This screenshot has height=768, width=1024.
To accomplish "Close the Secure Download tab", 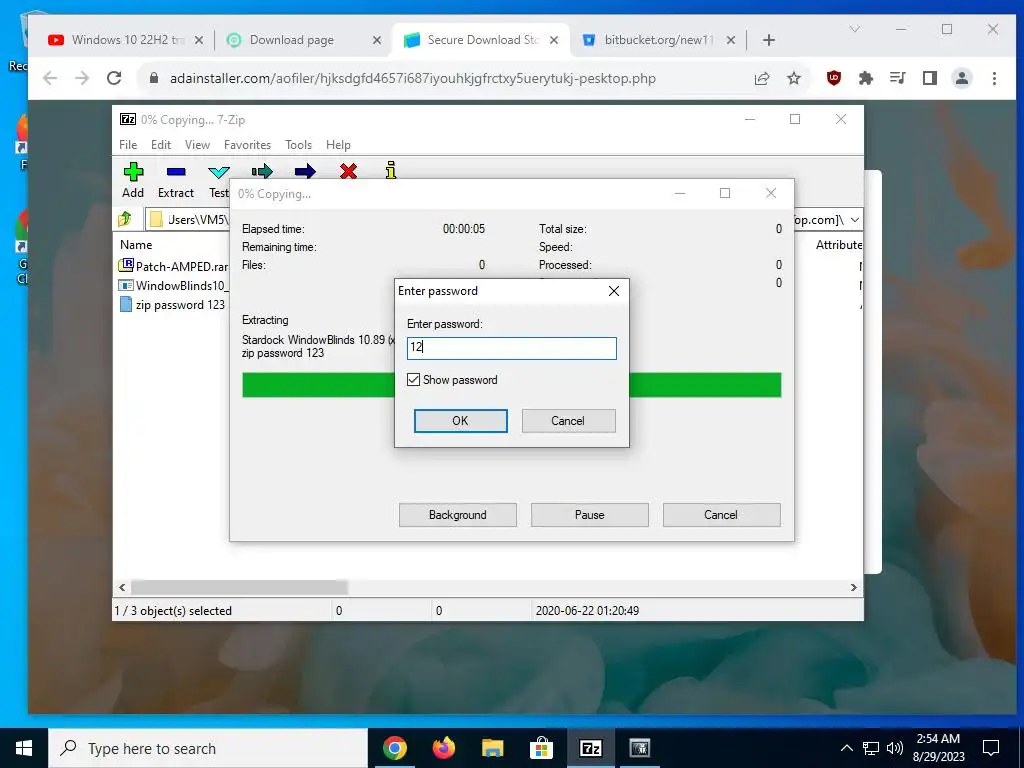I will pyautogui.click(x=554, y=40).
